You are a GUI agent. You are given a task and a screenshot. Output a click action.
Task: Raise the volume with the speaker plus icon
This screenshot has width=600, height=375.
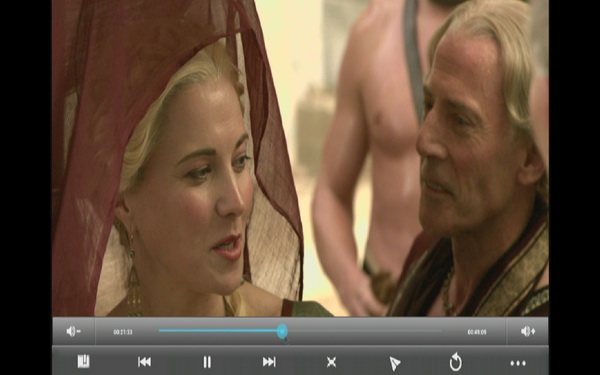pos(528,331)
